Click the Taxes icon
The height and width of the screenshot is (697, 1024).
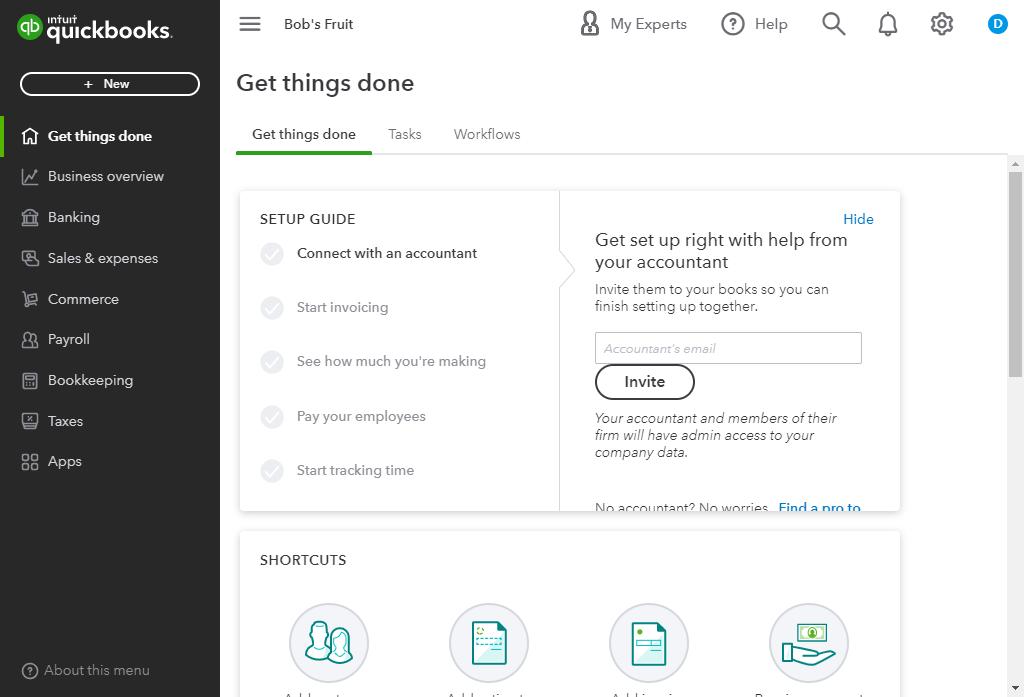click(30, 421)
